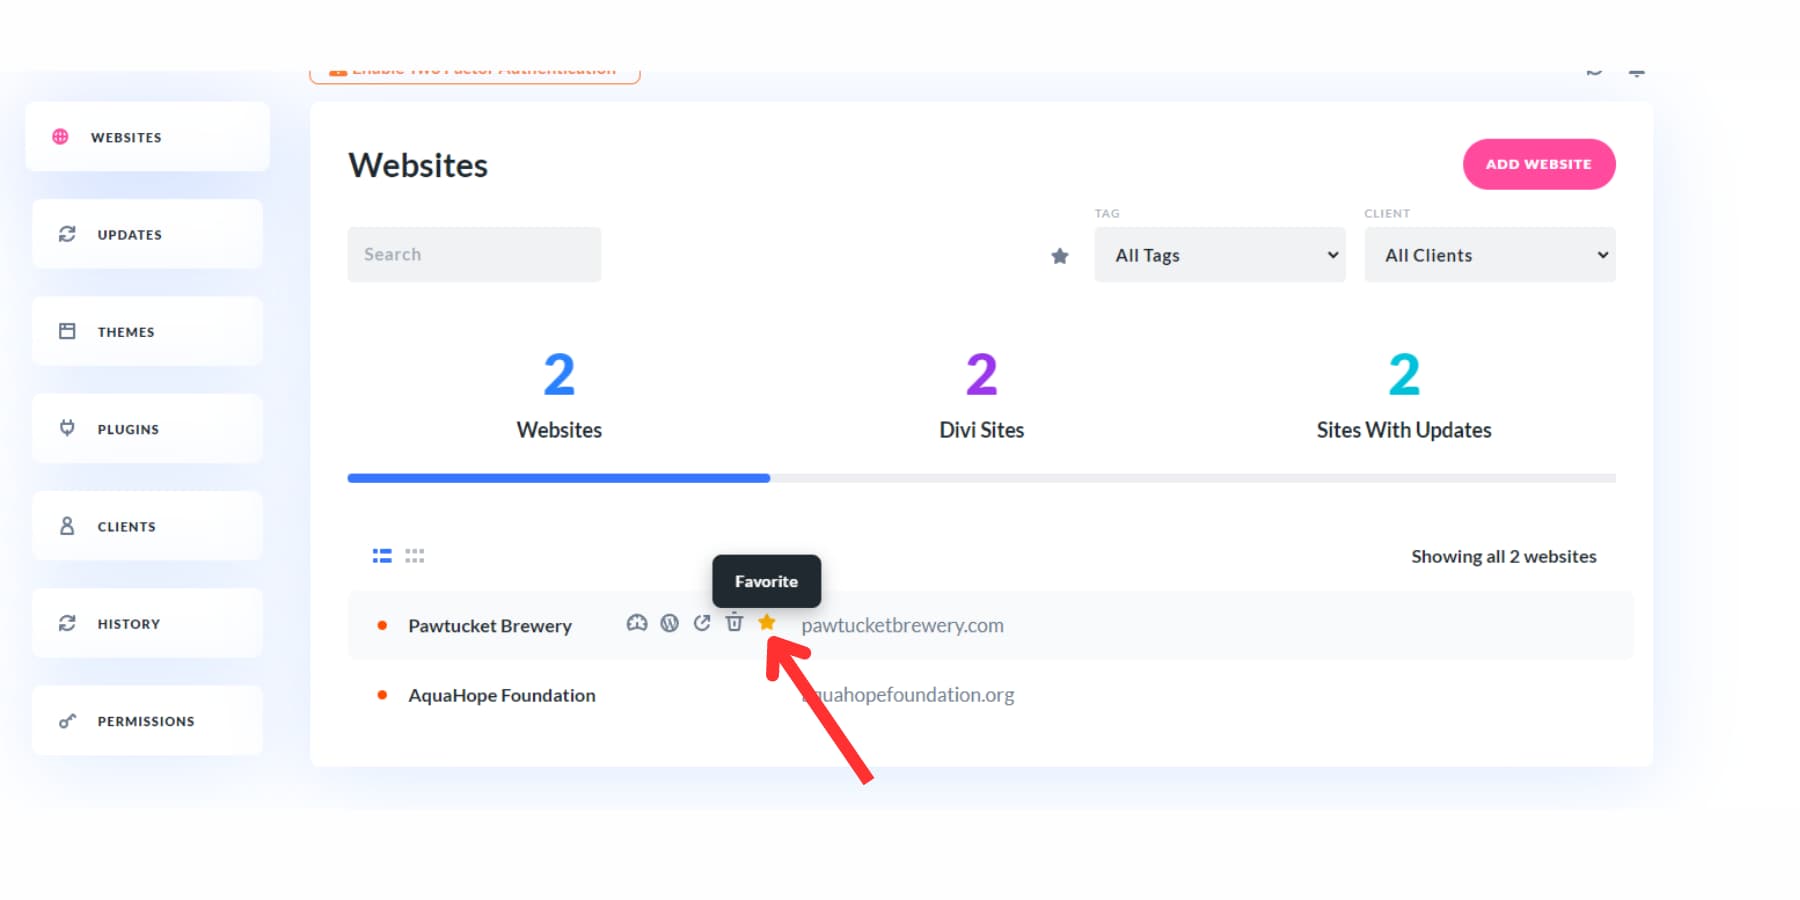Click the trash icon for Pawtucket Brewery

click(734, 623)
